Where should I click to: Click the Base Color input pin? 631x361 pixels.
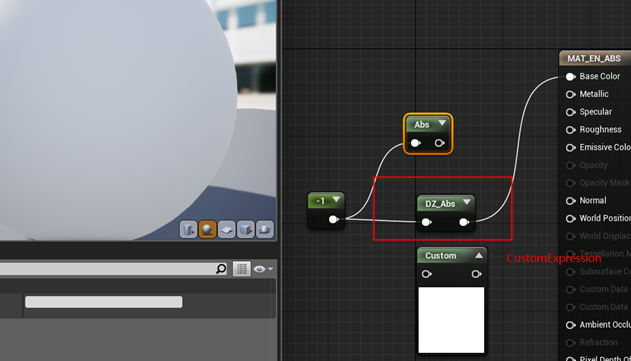tap(570, 76)
